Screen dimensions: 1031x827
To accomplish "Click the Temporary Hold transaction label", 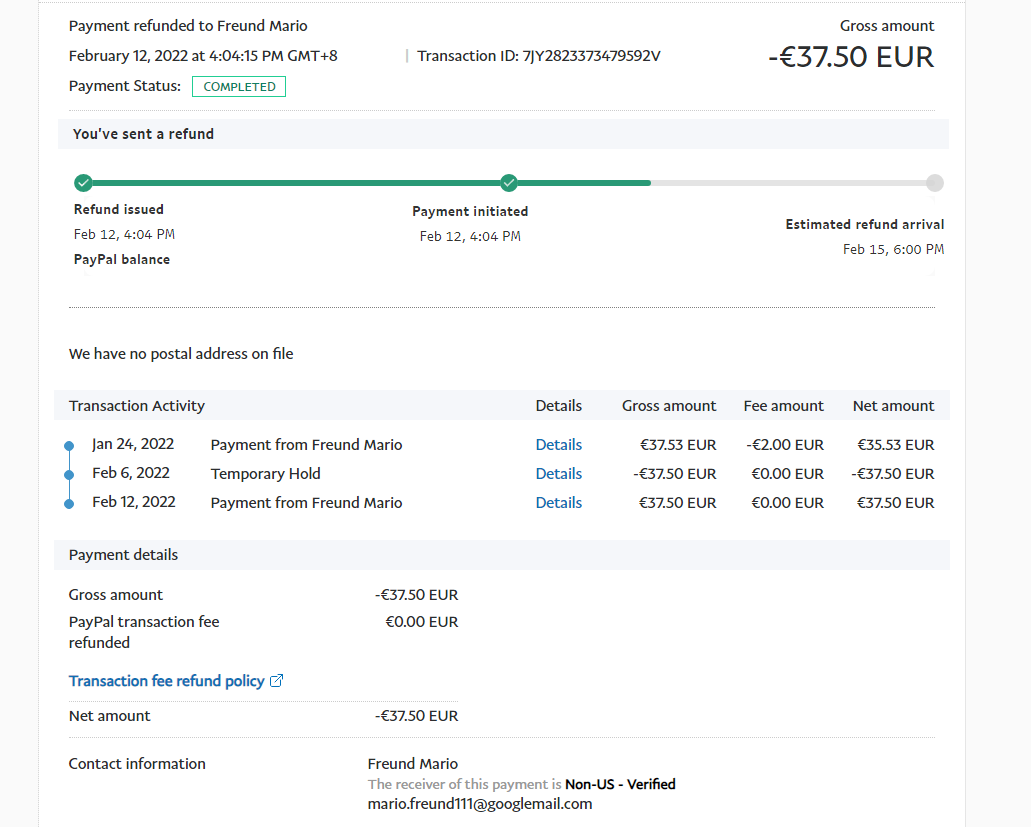I will [x=265, y=474].
